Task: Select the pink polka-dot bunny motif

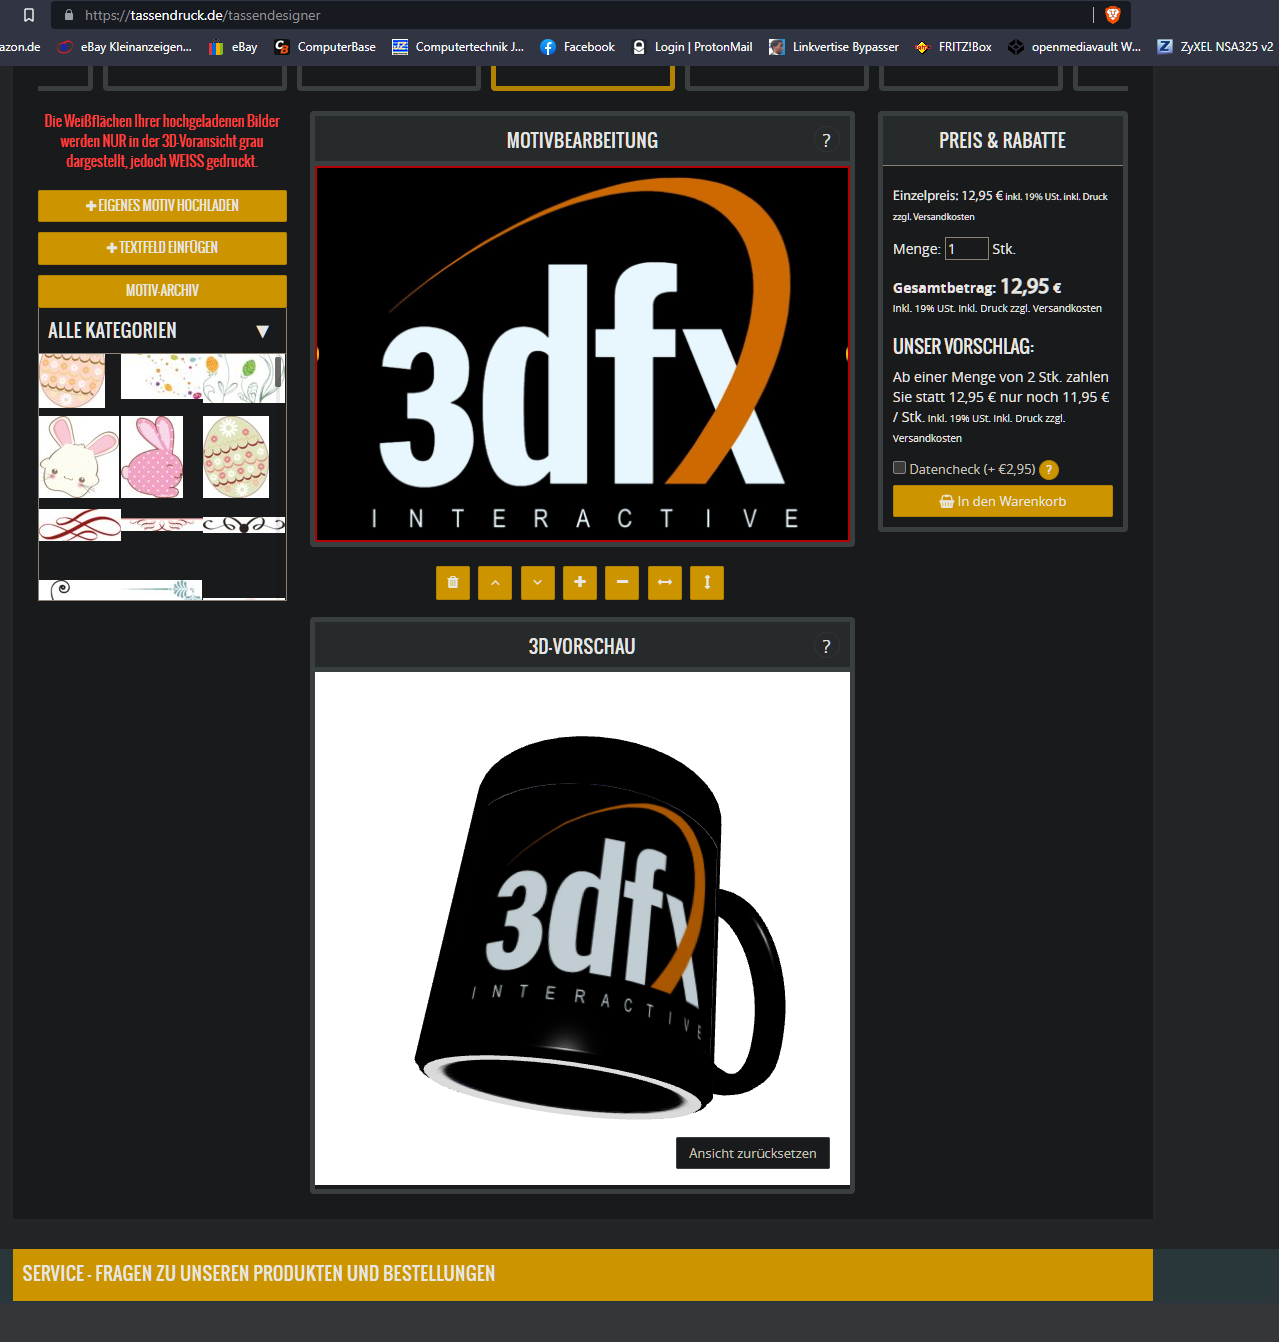Action: point(152,457)
